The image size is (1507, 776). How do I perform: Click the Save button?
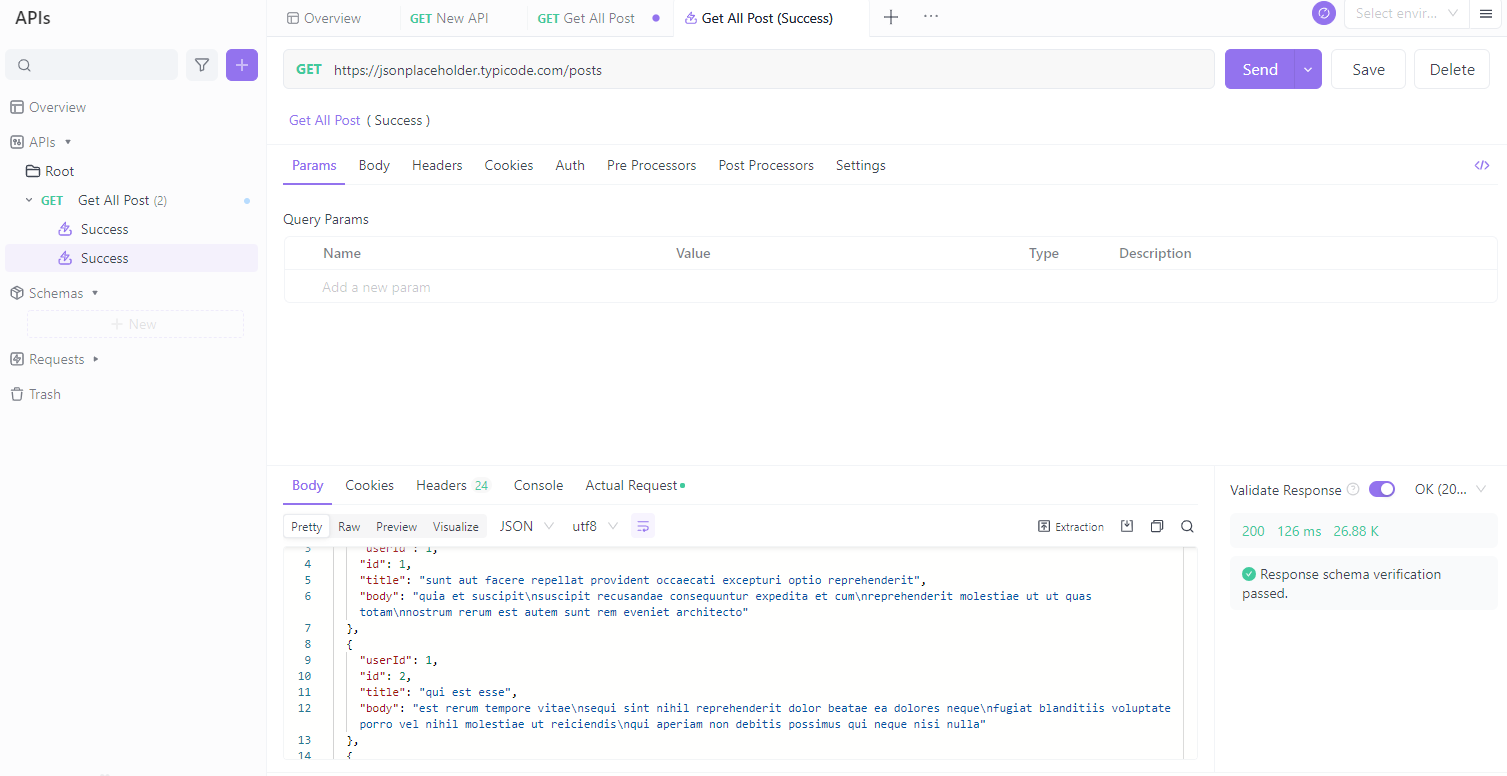[x=1368, y=69]
